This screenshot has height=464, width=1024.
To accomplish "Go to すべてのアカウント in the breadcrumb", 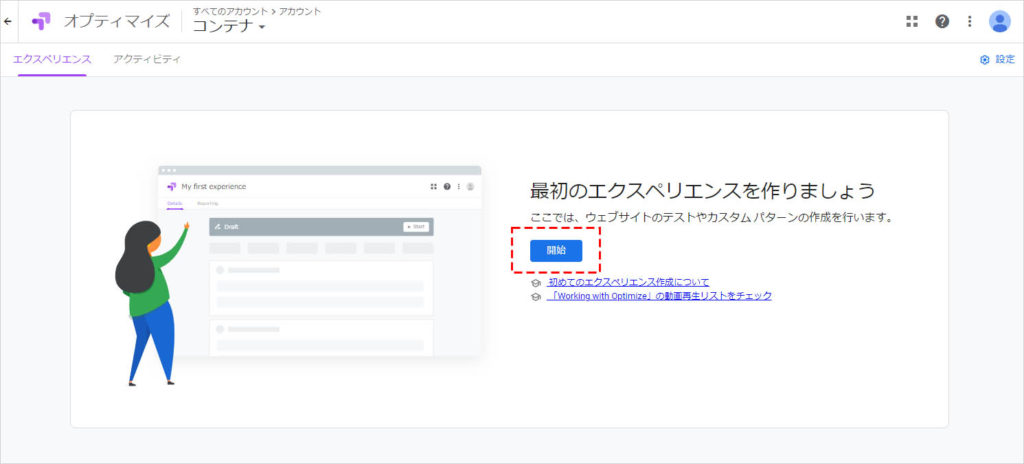I will click(x=228, y=10).
